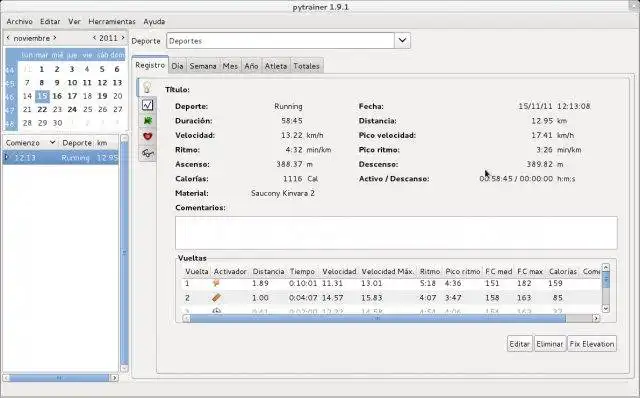Open the Editar menu
640x398 pixels.
point(50,21)
